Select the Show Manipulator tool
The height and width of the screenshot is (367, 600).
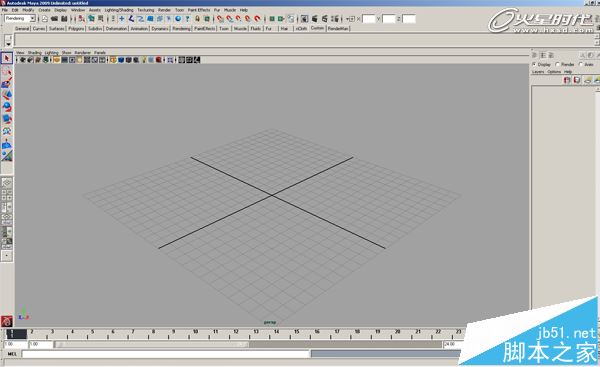[x=7, y=156]
